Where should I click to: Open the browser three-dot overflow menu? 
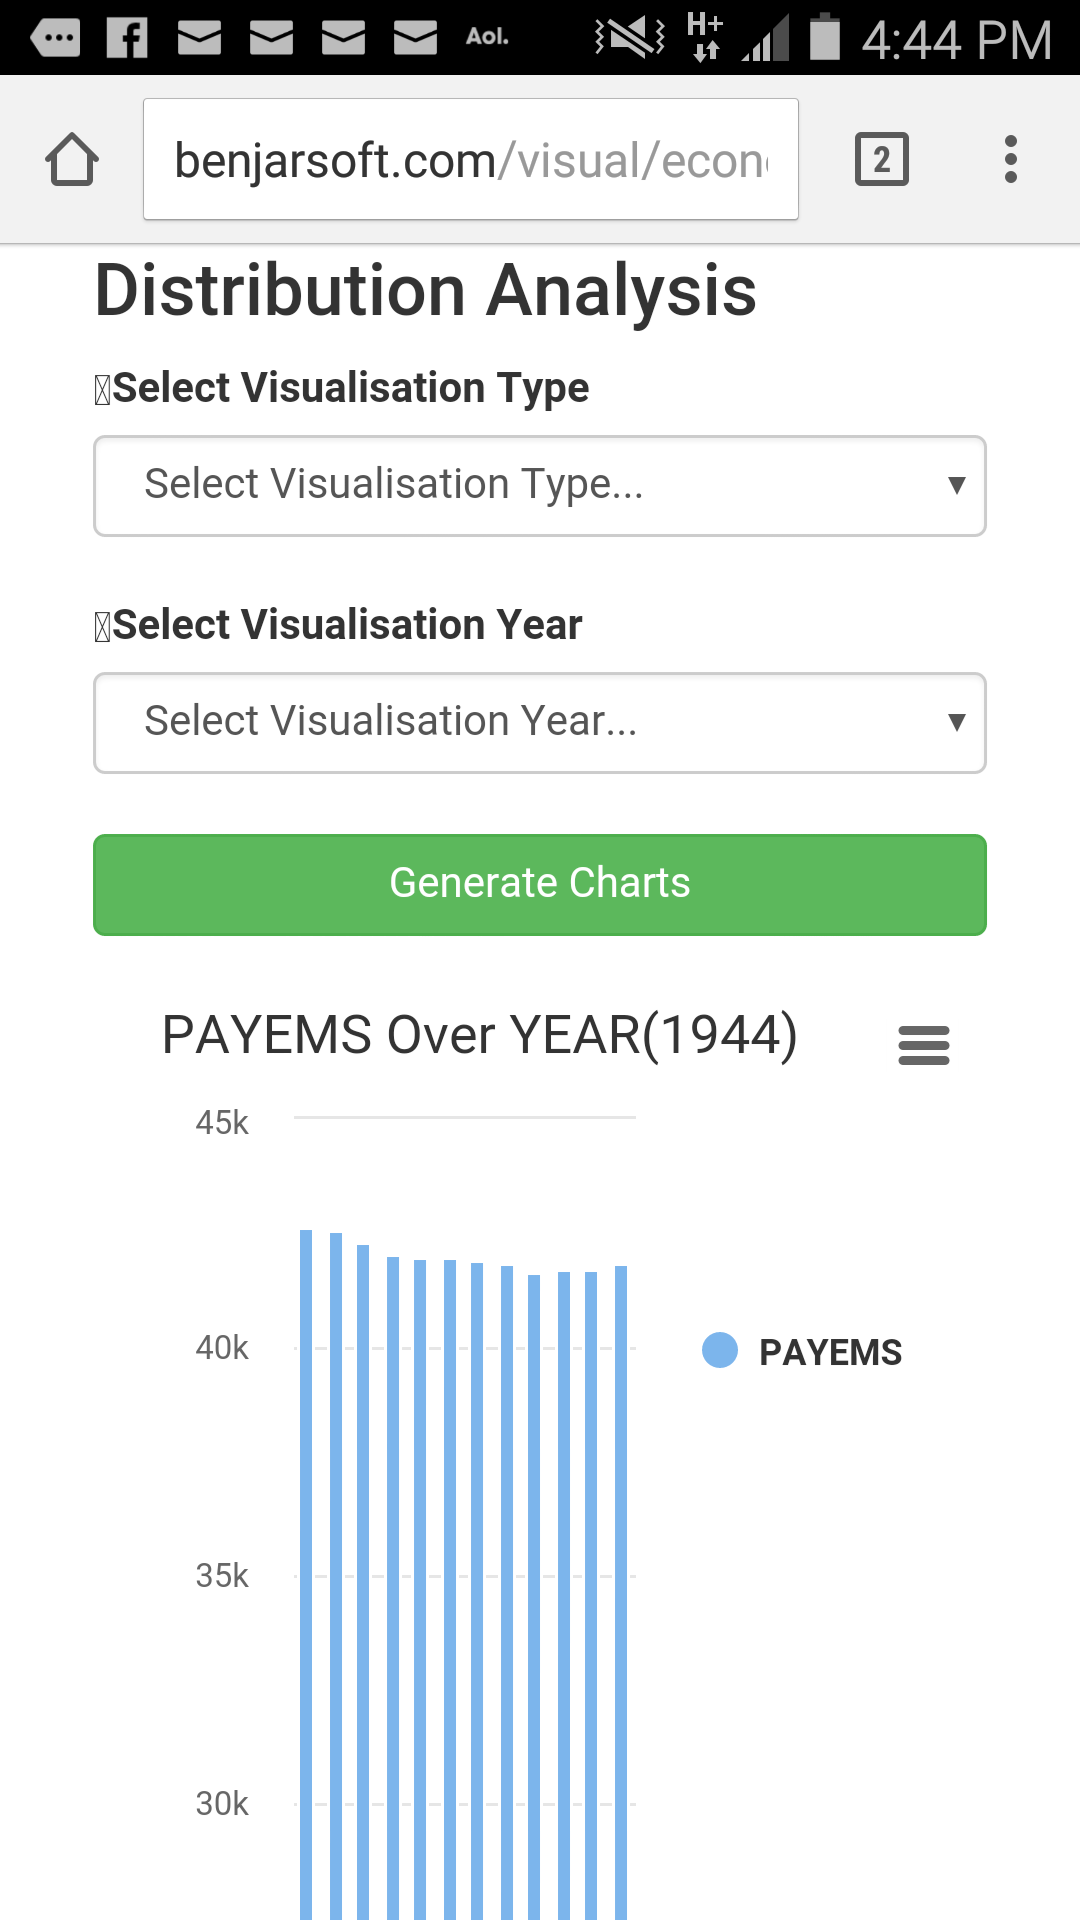[x=1011, y=159]
